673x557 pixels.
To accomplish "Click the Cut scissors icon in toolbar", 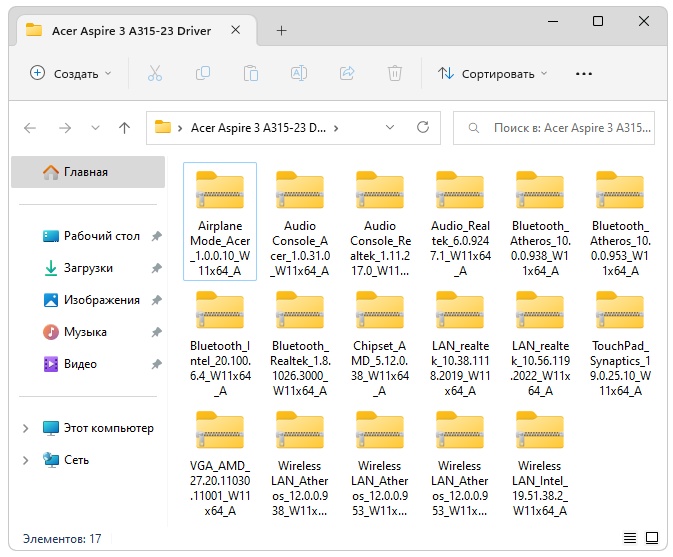I will (x=154, y=73).
